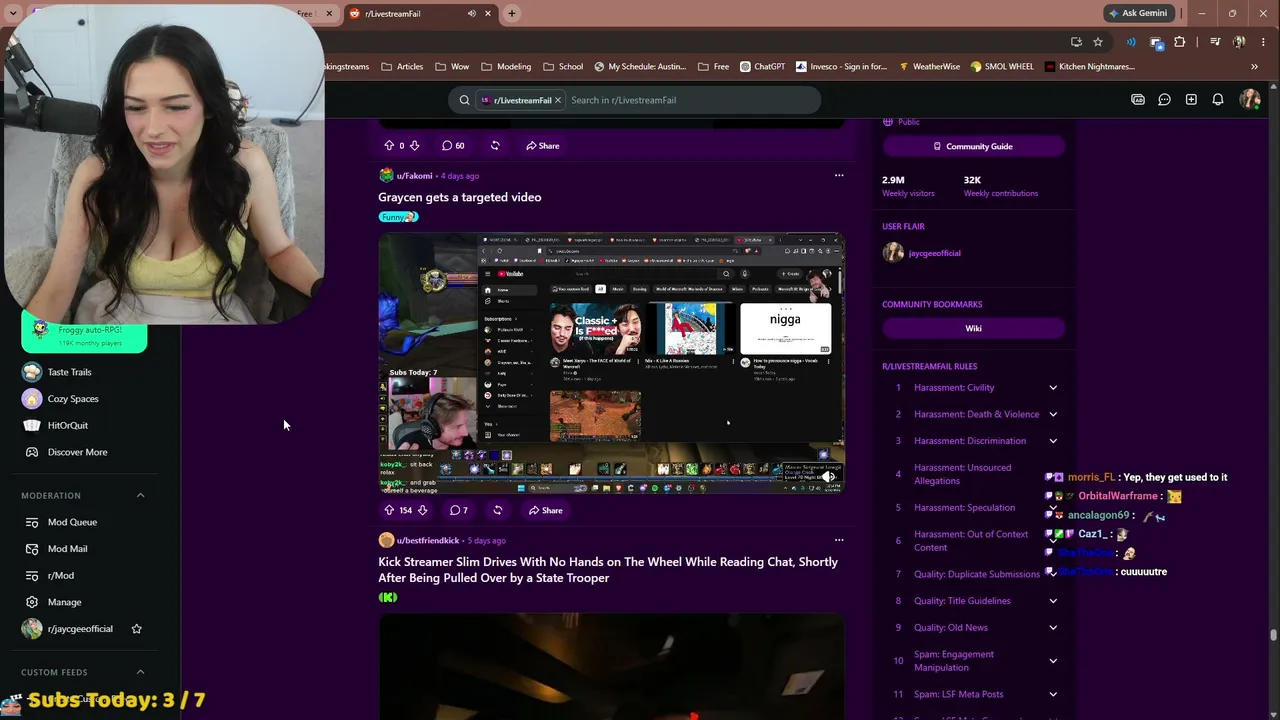This screenshot has height=720, width=1280.
Task: Create a new Reddit post
Action: 1191,100
